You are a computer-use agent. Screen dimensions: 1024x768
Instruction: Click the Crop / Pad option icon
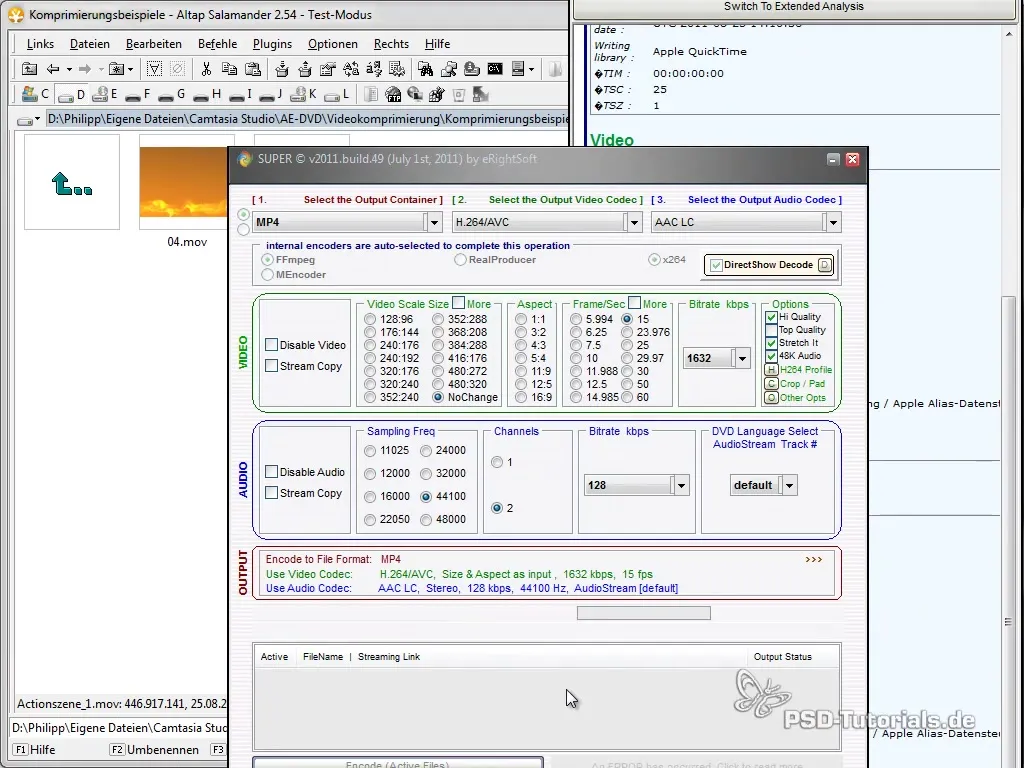(771, 384)
